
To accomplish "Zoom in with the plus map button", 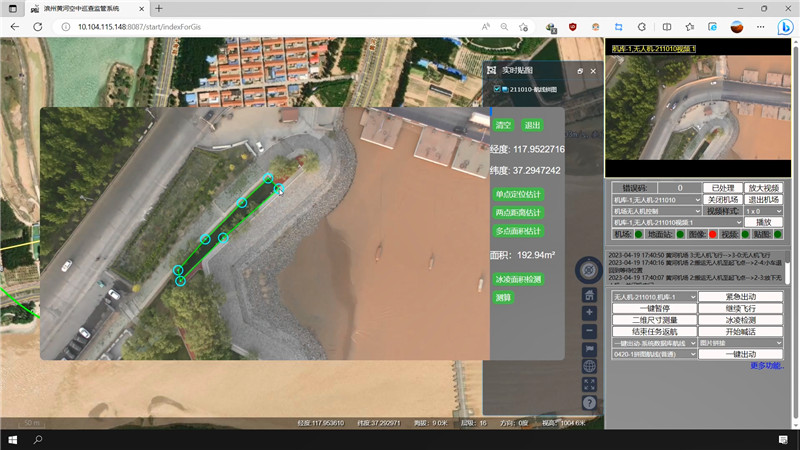I will pyautogui.click(x=589, y=312).
